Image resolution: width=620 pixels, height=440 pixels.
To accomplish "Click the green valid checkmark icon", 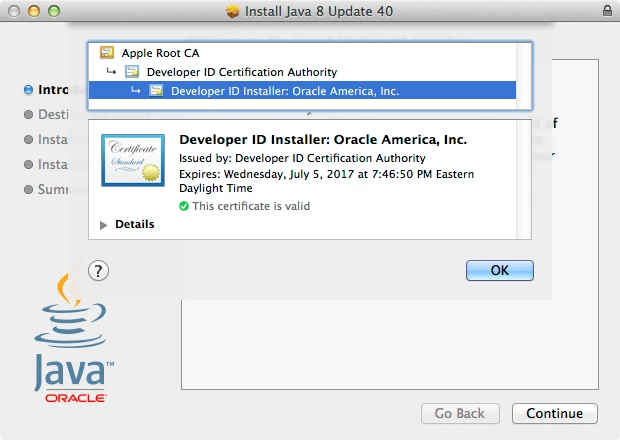I will pos(184,206).
